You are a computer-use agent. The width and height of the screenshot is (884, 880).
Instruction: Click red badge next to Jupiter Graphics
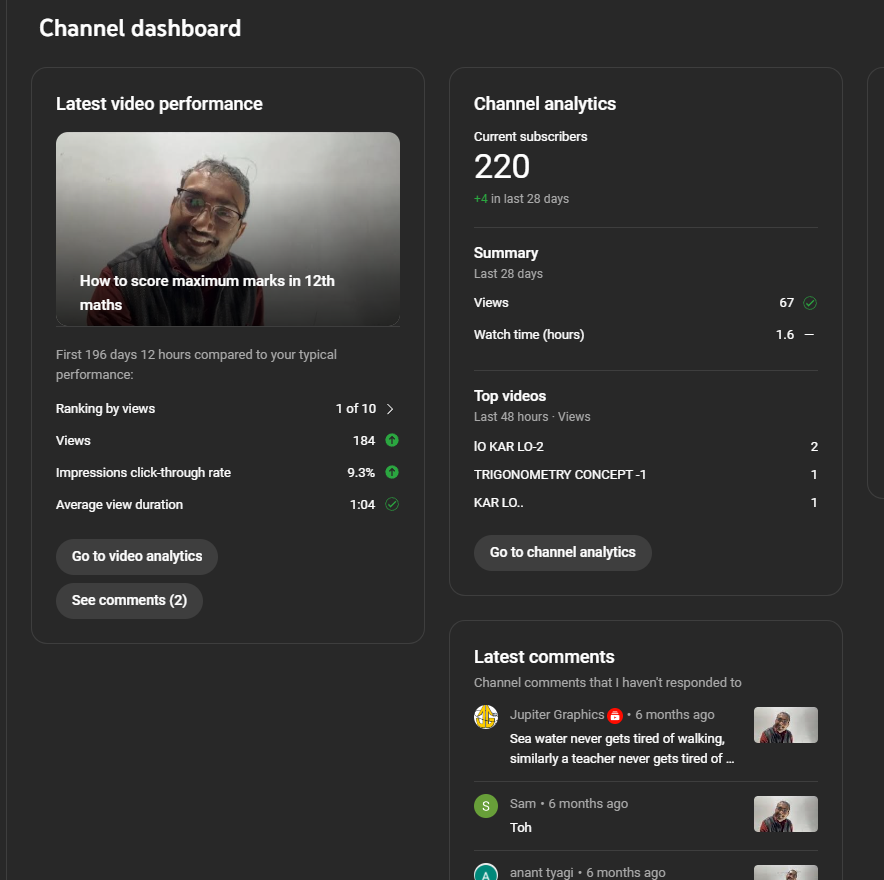point(615,715)
